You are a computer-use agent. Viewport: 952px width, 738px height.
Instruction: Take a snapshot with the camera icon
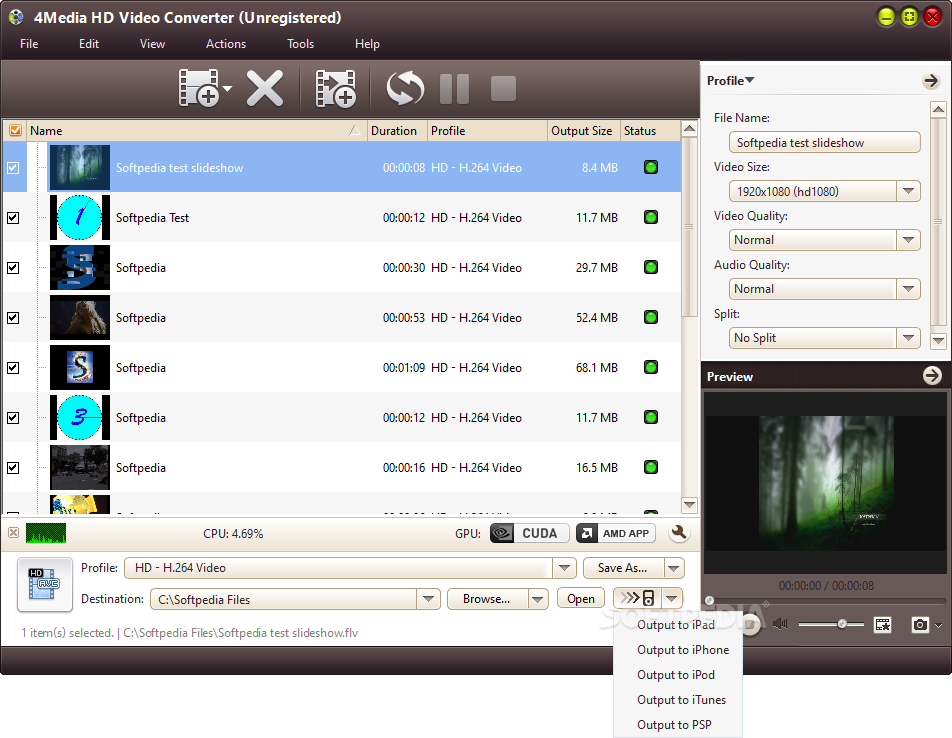920,625
